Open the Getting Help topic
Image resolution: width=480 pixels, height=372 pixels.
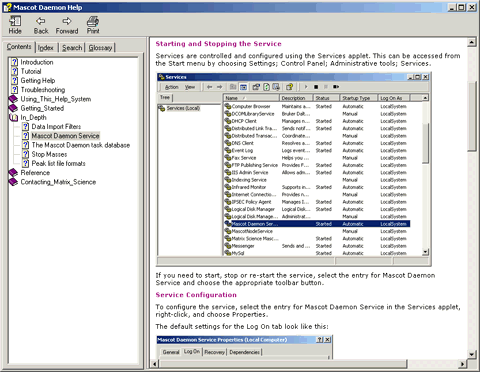[38, 80]
